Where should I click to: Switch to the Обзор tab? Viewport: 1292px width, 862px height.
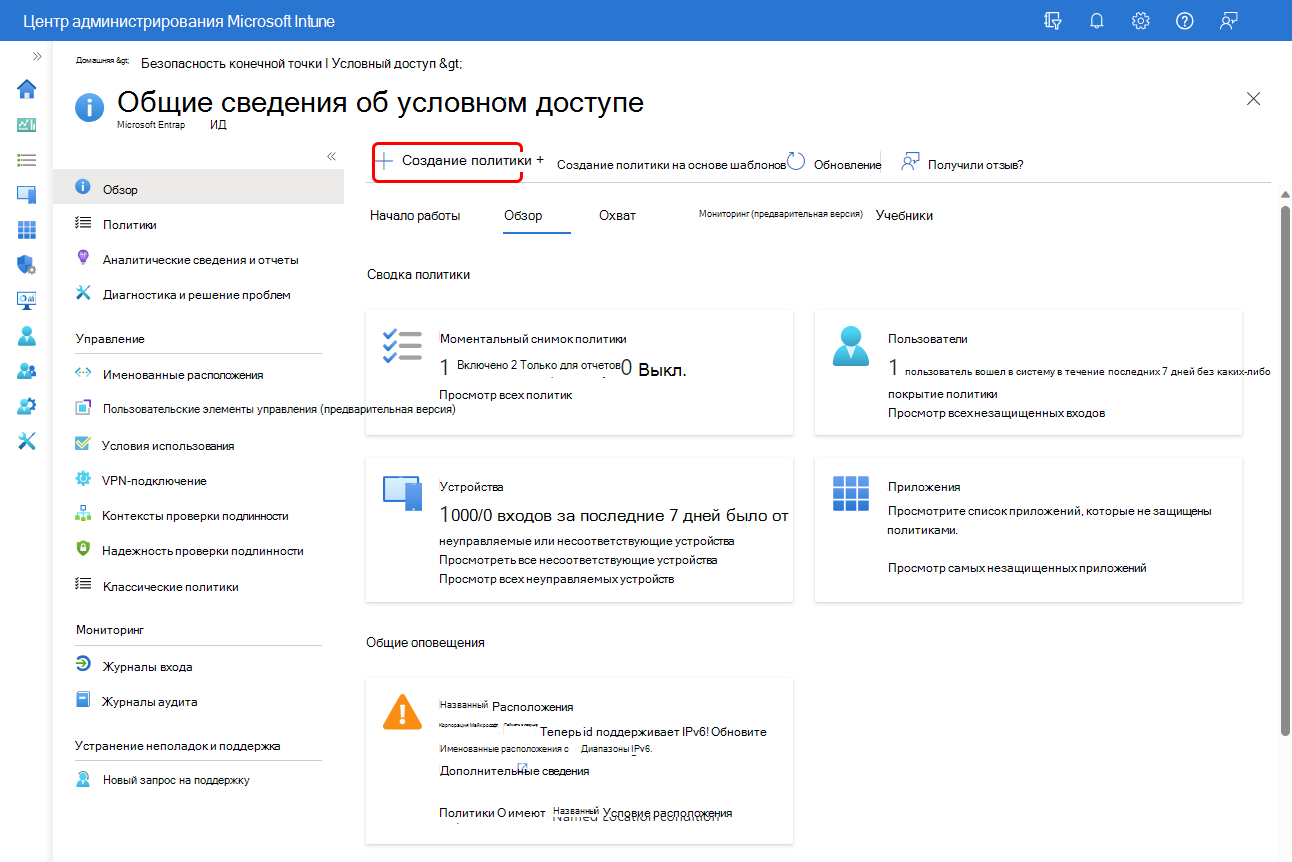[523, 215]
